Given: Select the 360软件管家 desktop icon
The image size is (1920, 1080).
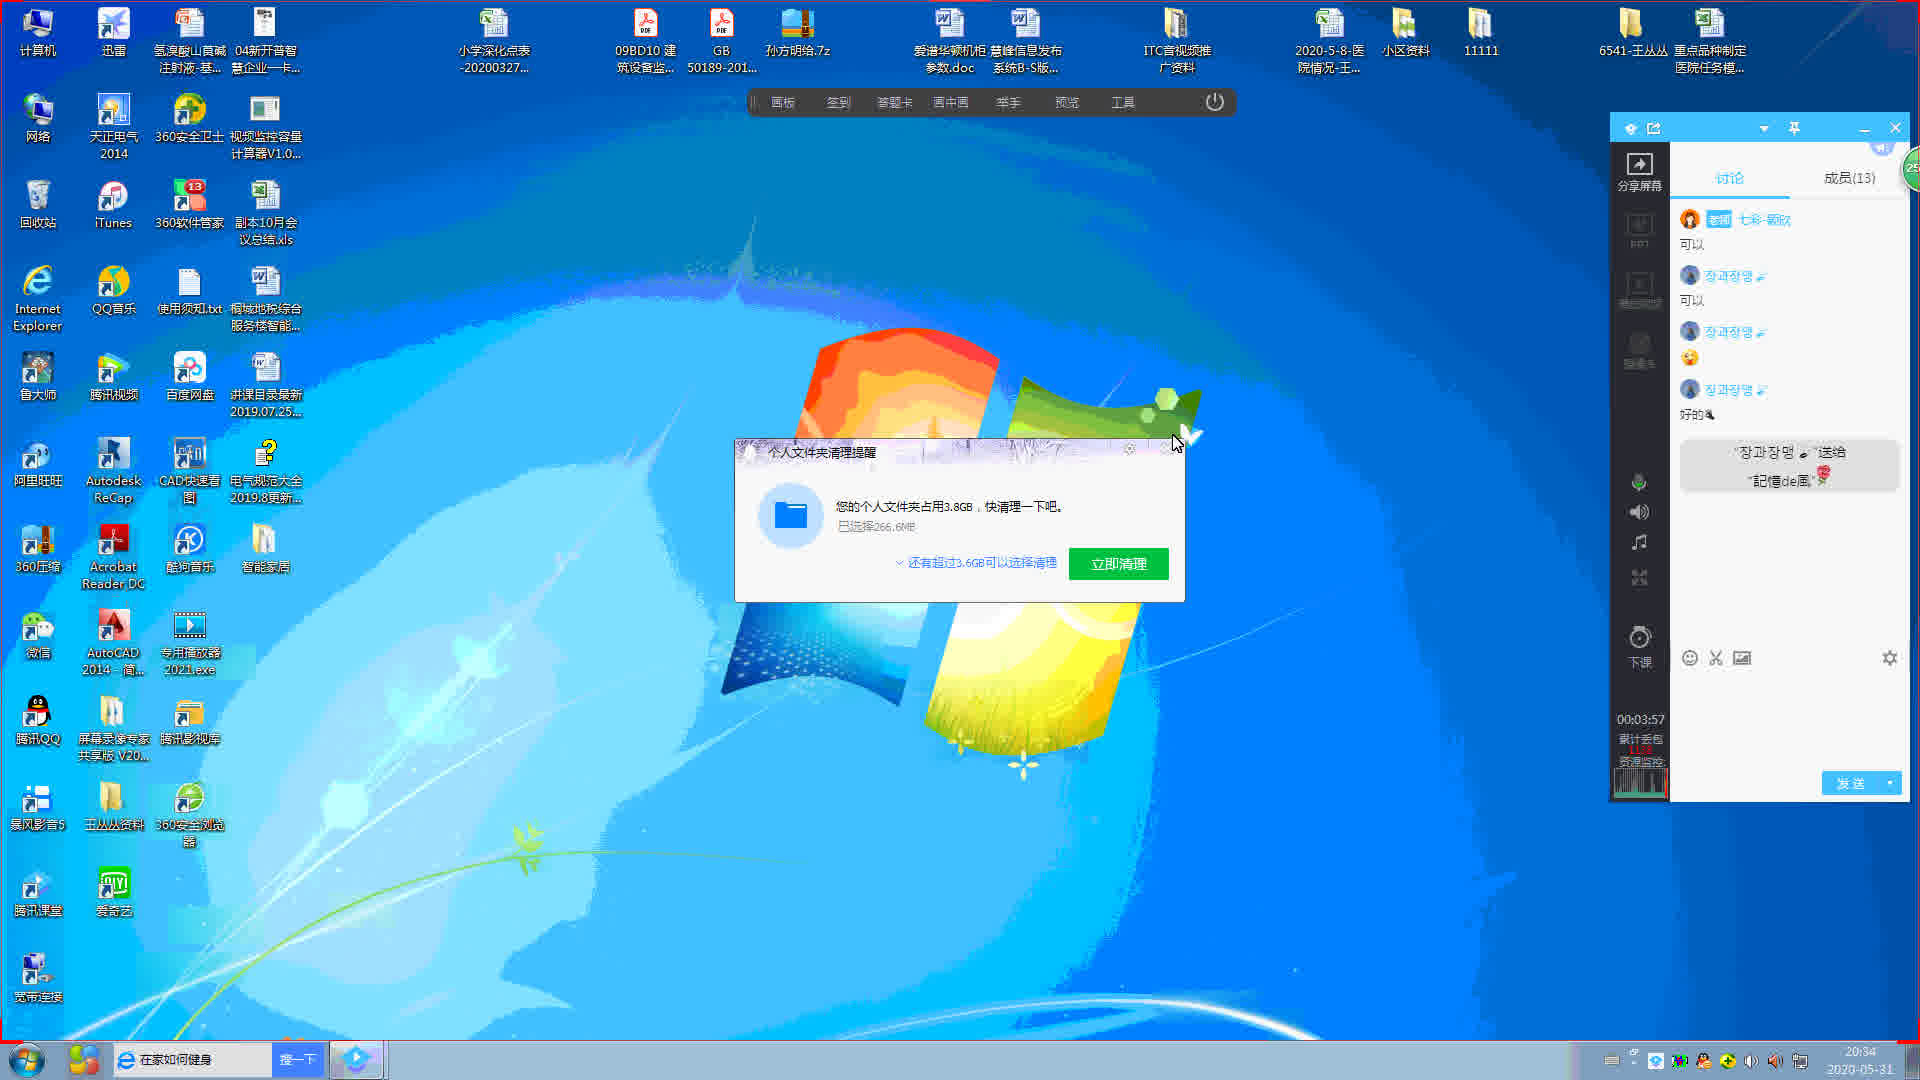Looking at the screenshot, I should pos(189,204).
